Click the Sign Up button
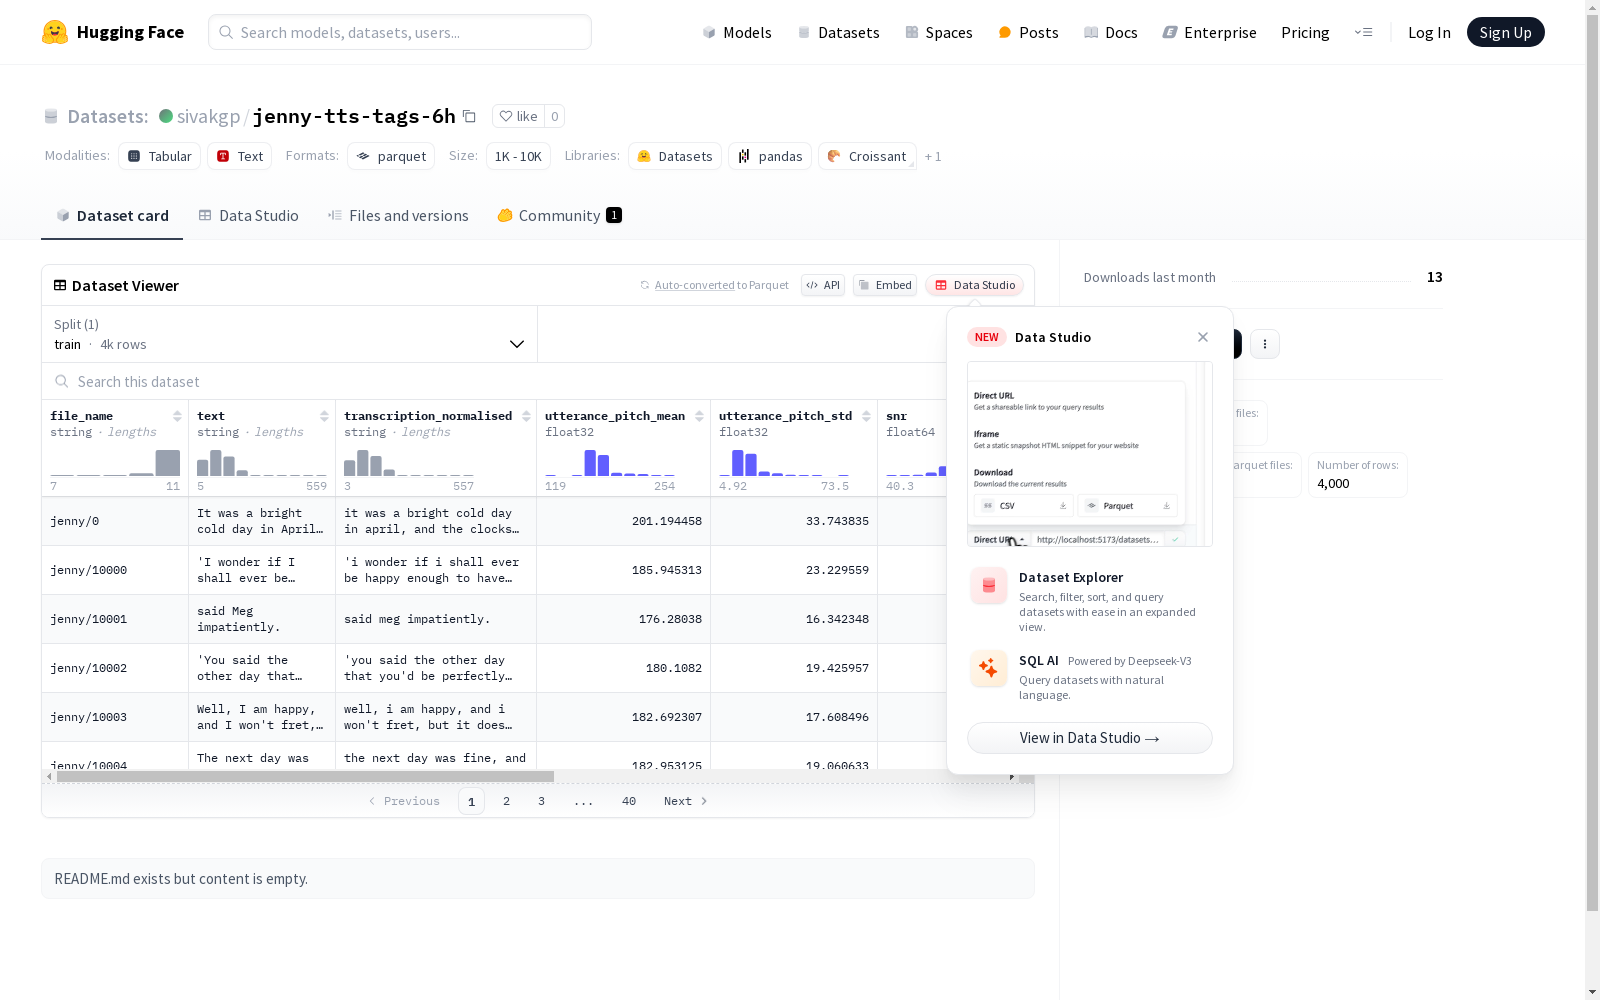The image size is (1600, 1000). 1505,32
